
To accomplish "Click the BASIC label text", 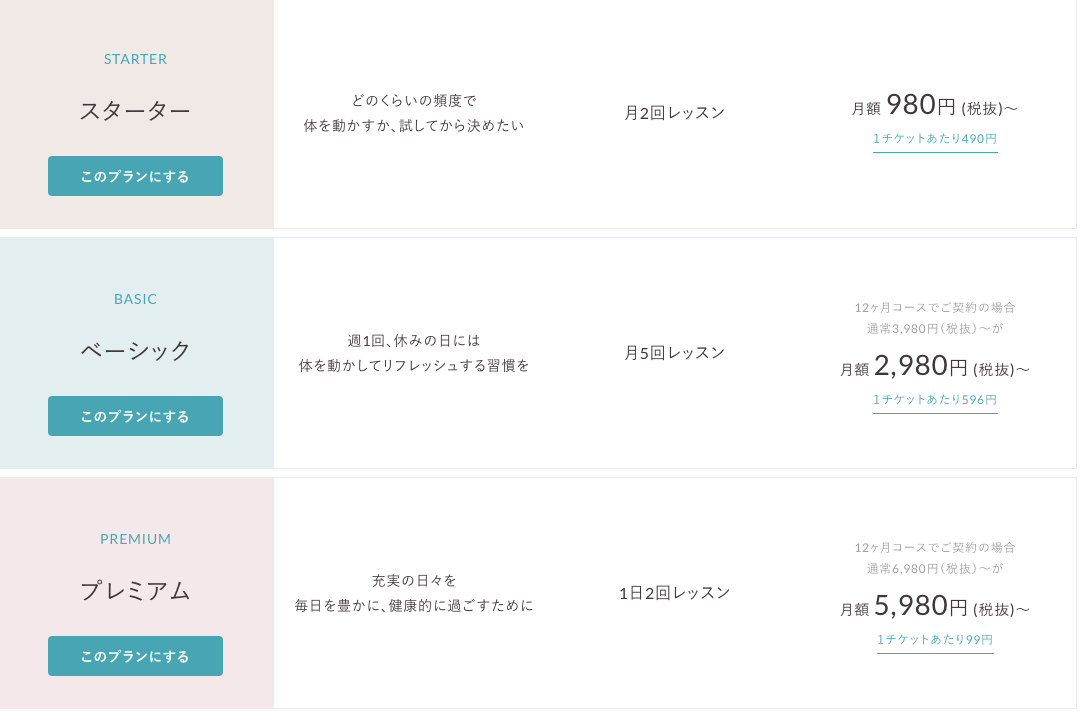I will [136, 299].
